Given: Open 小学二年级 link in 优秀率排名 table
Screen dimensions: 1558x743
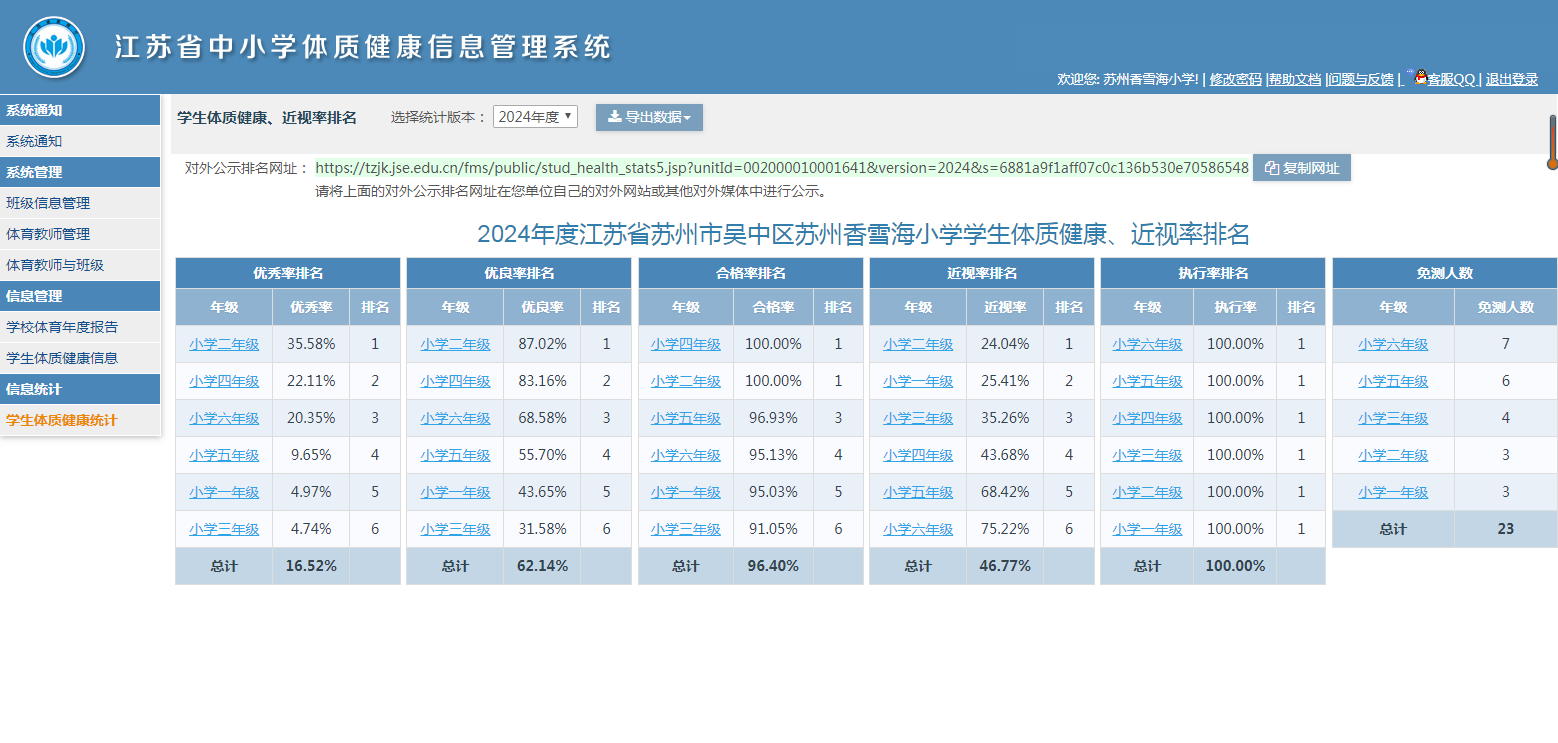Looking at the screenshot, I should click(224, 344).
